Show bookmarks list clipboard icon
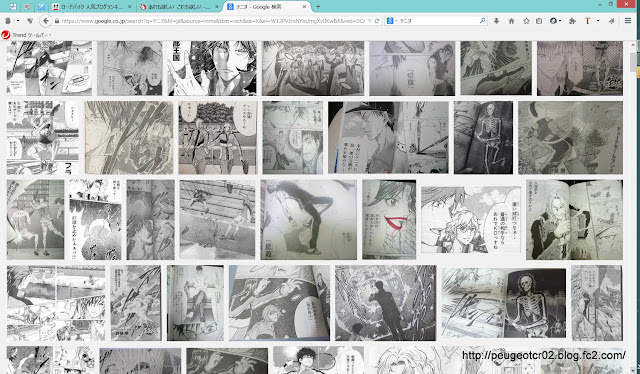This screenshot has width=640, height=374. tap(539, 21)
